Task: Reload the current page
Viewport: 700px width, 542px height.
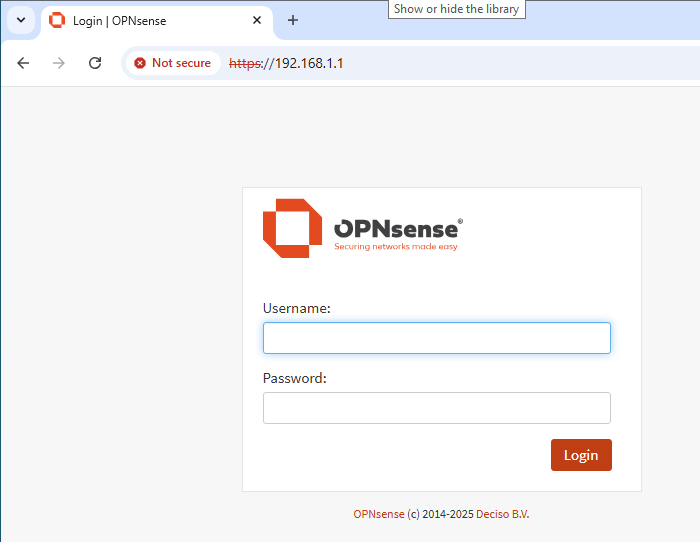Action: pos(95,63)
